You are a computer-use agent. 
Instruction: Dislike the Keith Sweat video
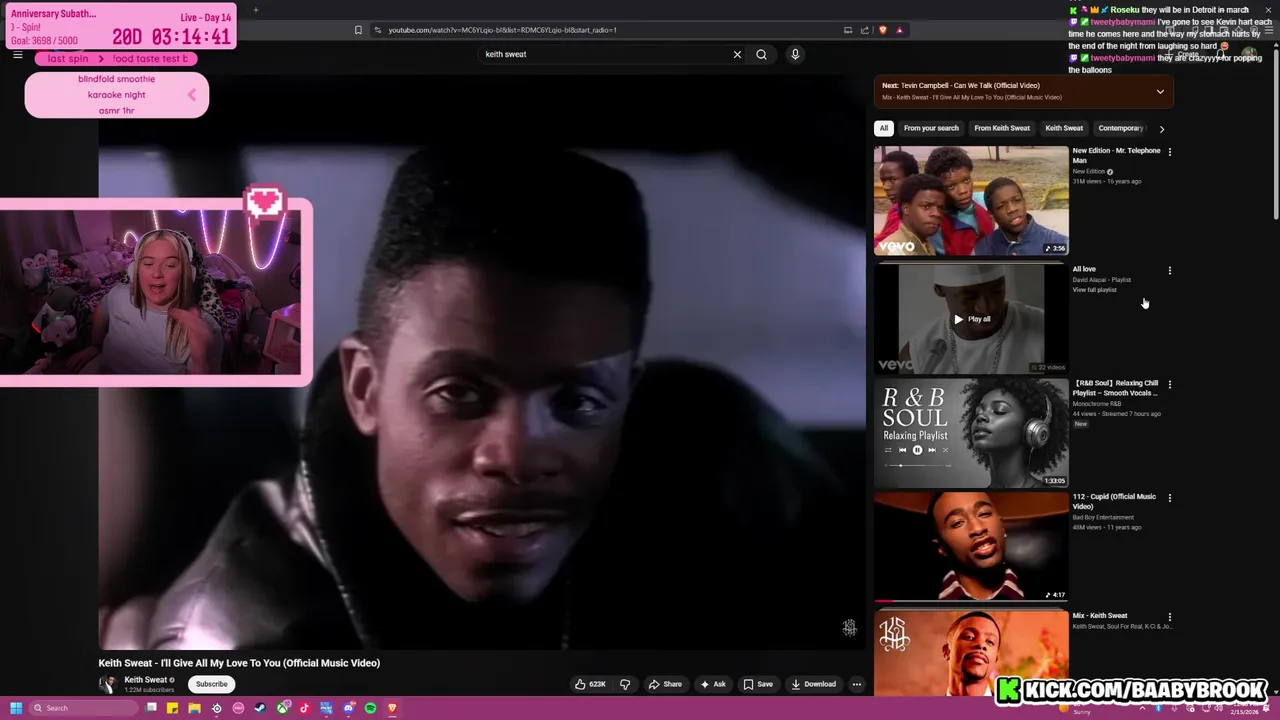coord(625,684)
